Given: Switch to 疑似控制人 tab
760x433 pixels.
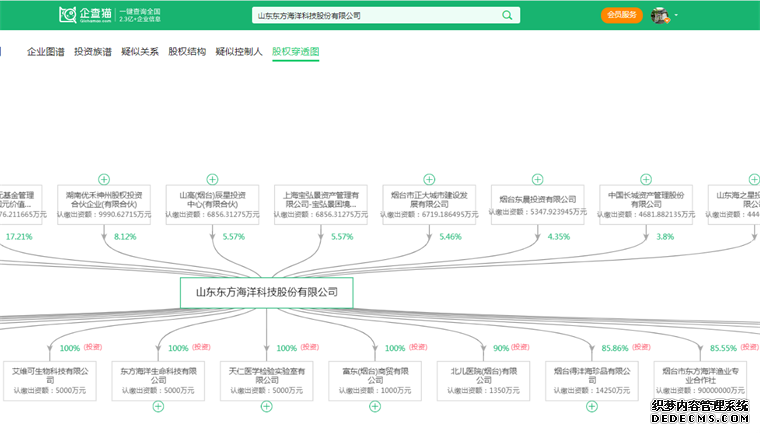Looking at the screenshot, I should (x=239, y=52).
